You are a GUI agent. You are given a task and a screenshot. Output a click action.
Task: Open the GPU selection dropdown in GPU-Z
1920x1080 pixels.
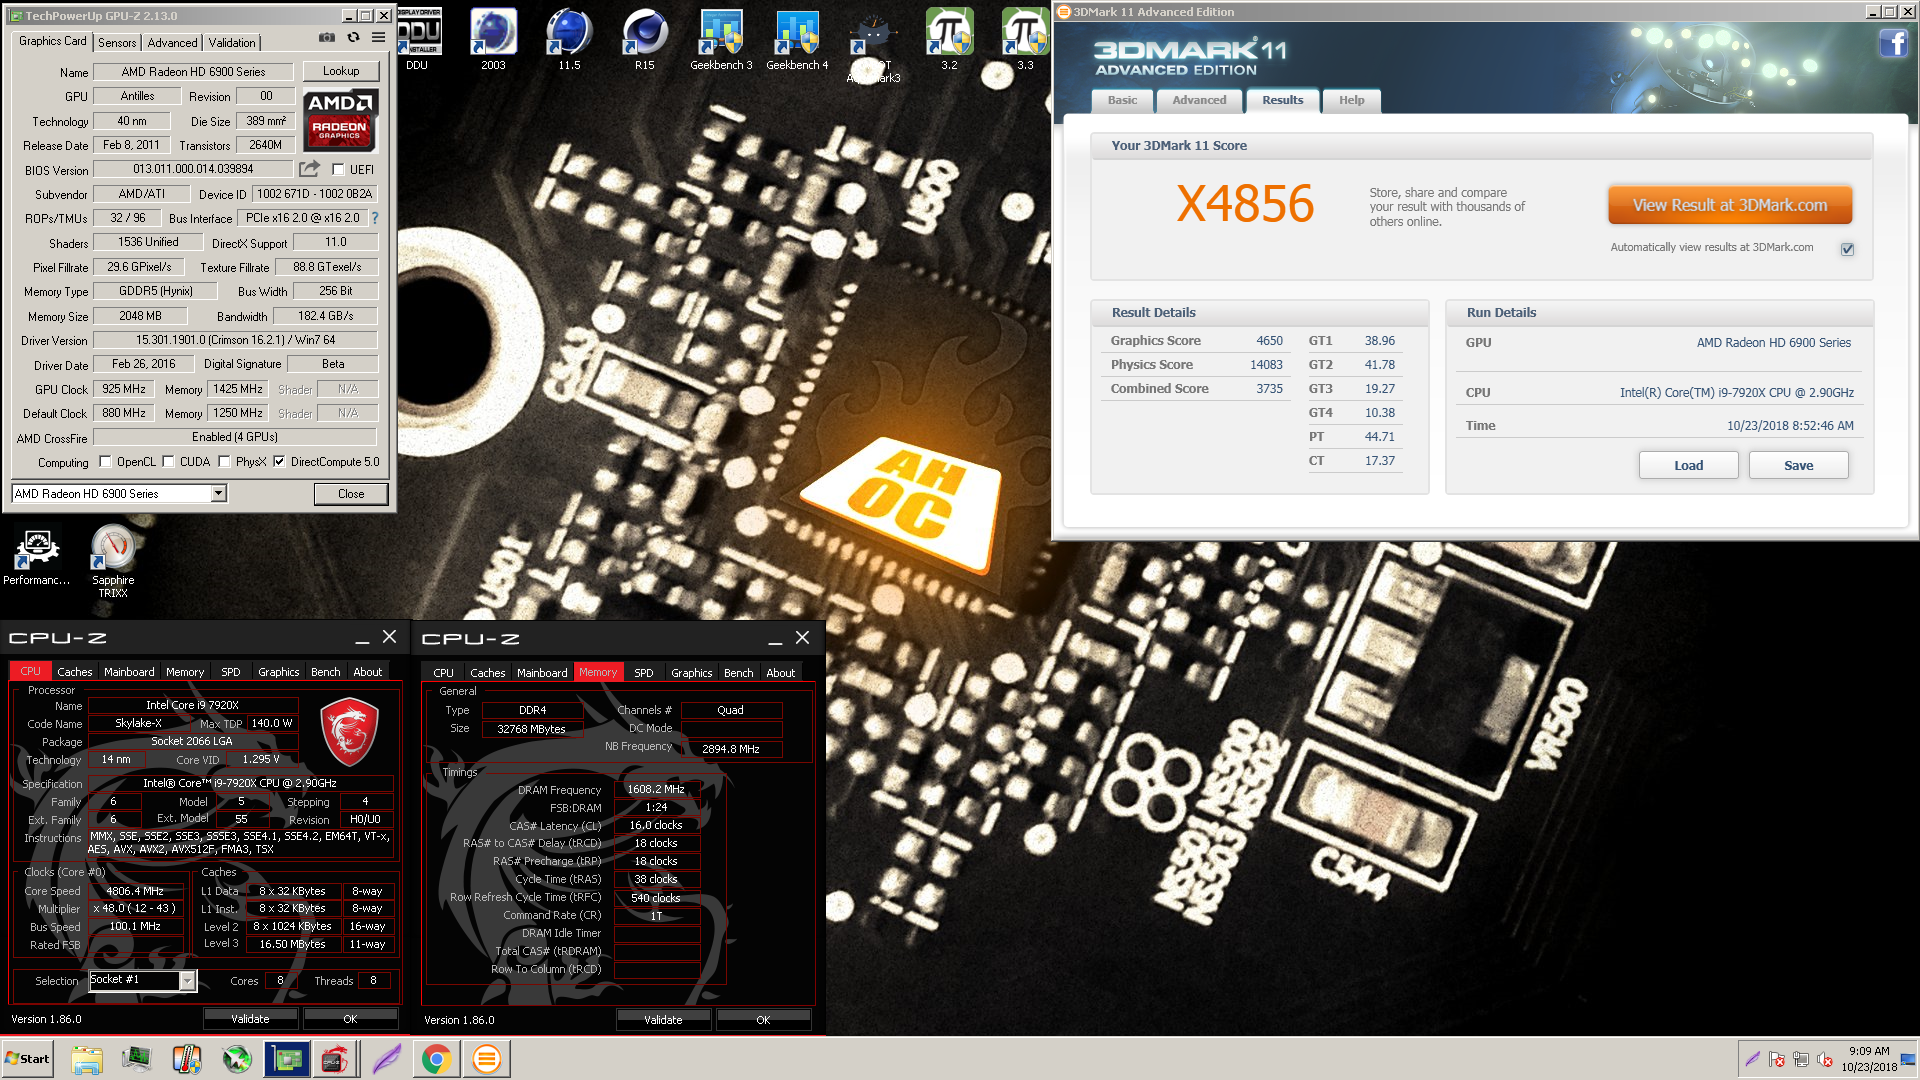click(x=218, y=494)
